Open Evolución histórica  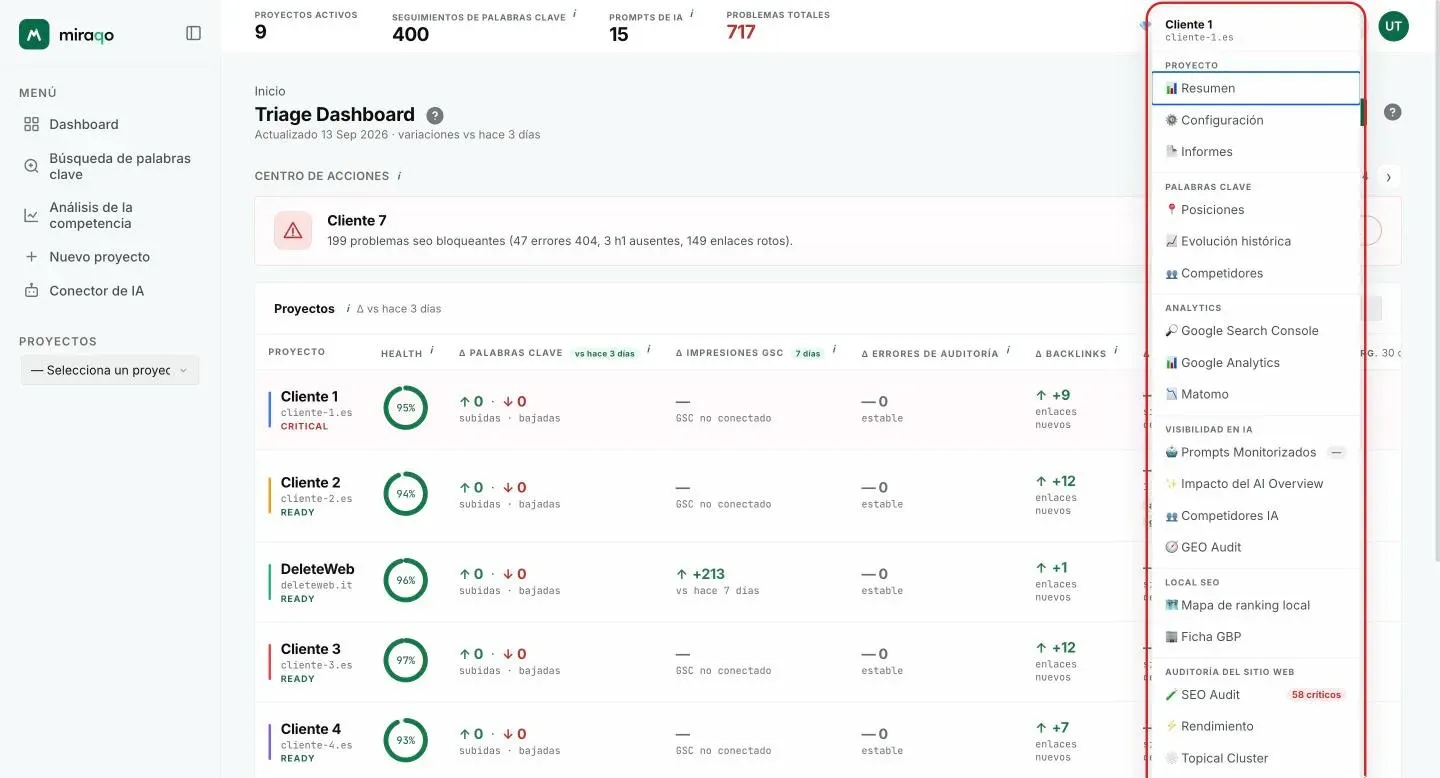(x=1256, y=241)
